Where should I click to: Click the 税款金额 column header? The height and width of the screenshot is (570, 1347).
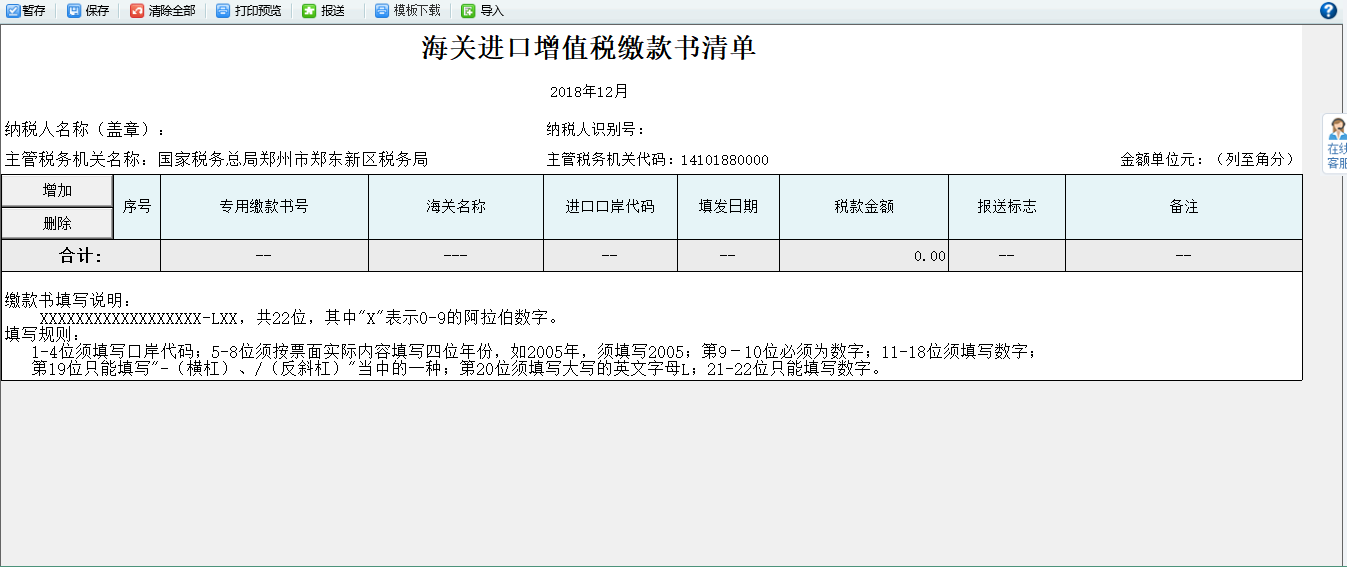coord(864,207)
